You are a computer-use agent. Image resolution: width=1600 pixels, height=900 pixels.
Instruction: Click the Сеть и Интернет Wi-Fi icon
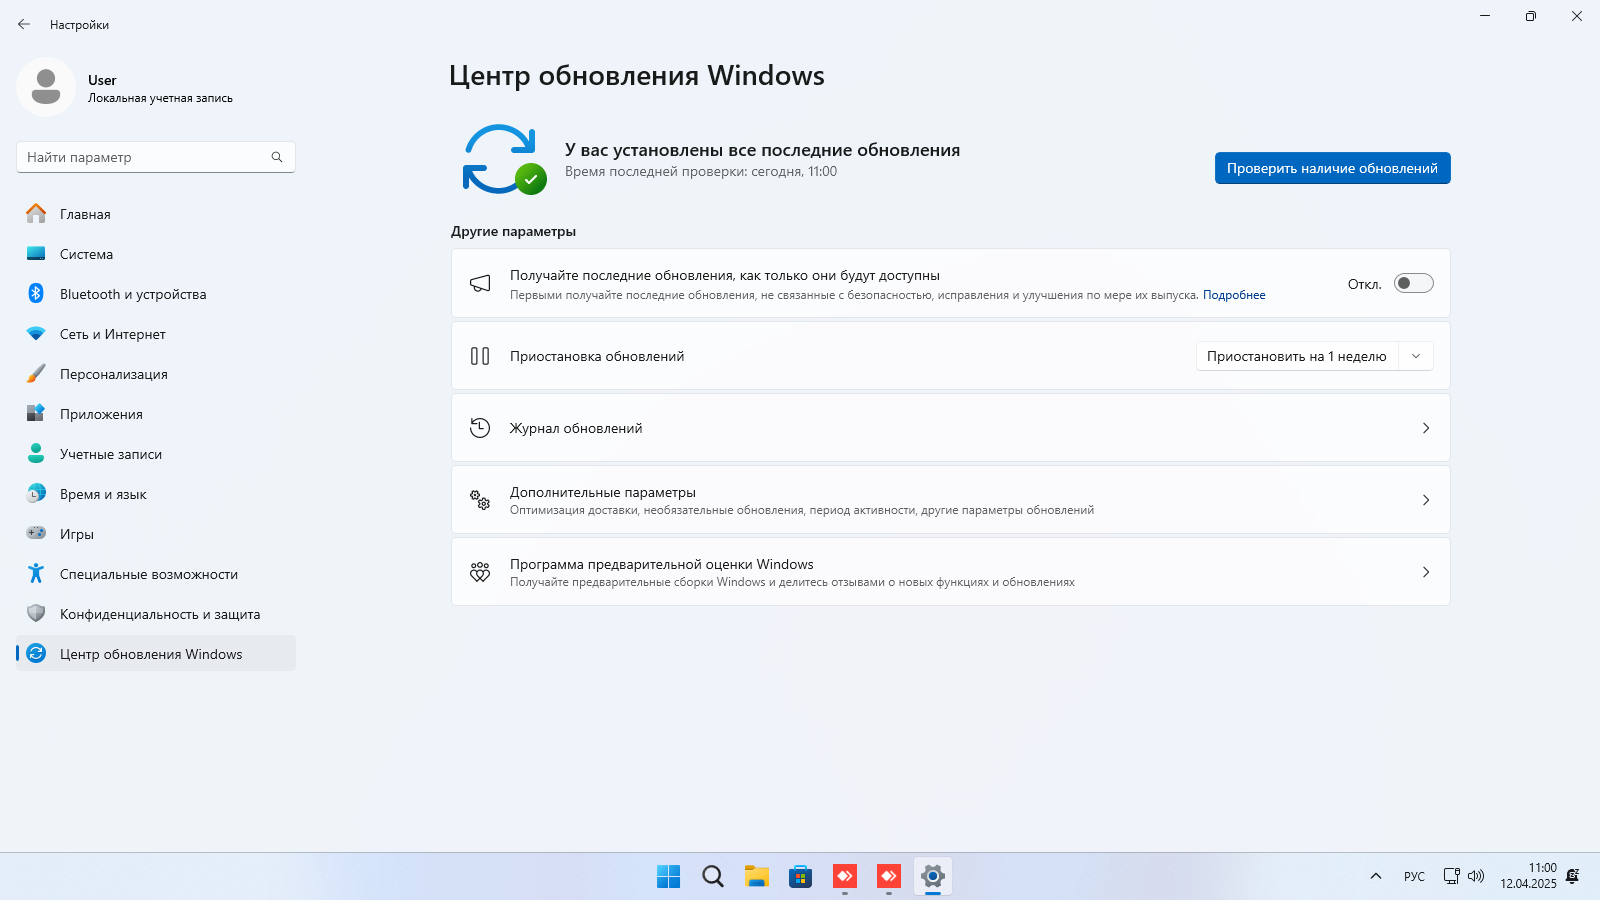(36, 333)
